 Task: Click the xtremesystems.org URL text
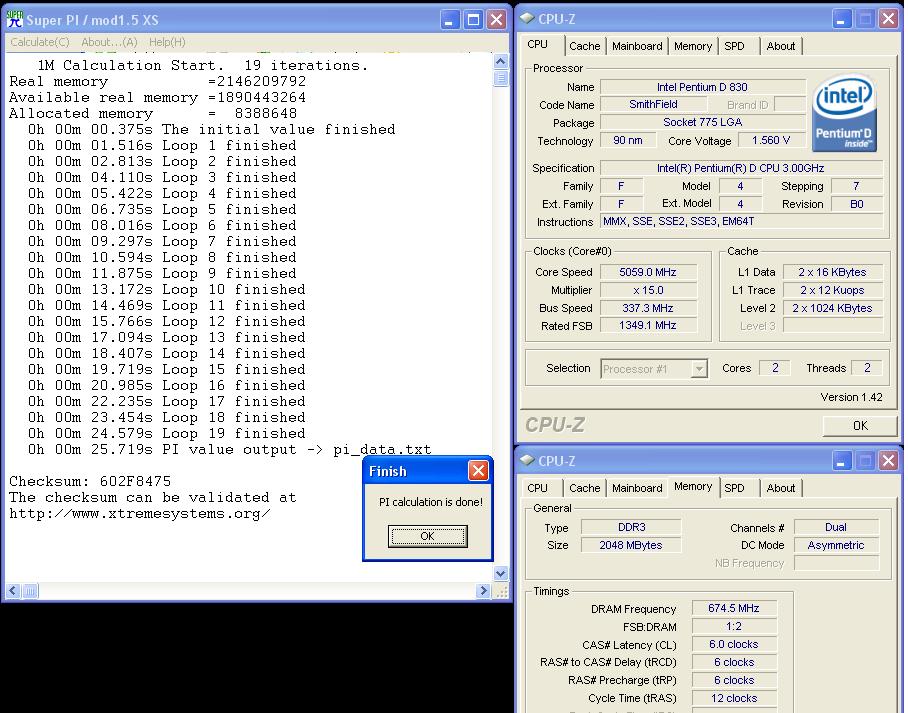tap(140, 514)
